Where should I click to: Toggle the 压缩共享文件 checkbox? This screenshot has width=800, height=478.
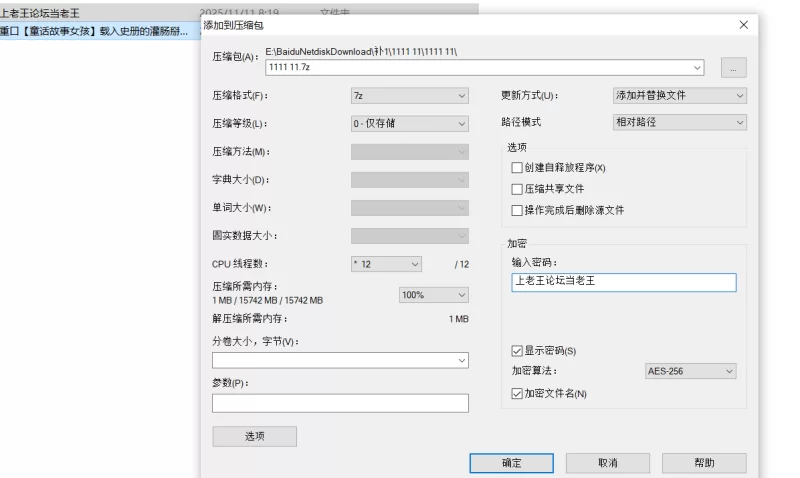[x=517, y=189]
